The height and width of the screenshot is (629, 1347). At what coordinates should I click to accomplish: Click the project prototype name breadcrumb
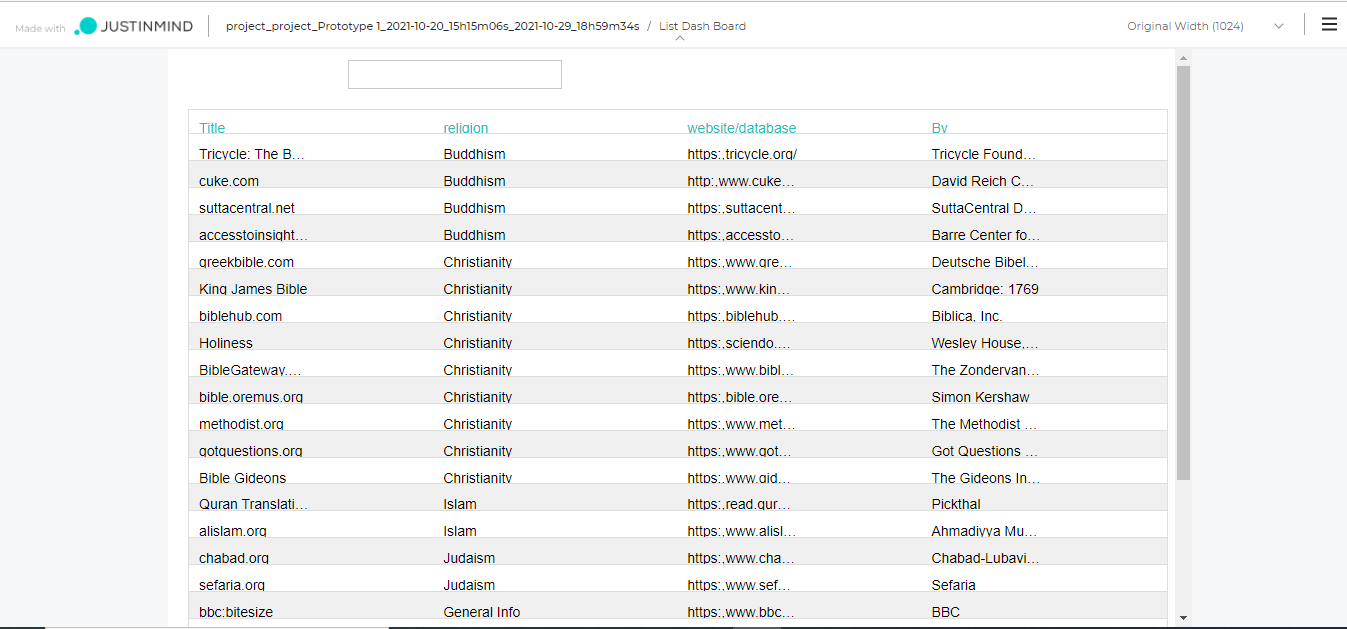[432, 27]
